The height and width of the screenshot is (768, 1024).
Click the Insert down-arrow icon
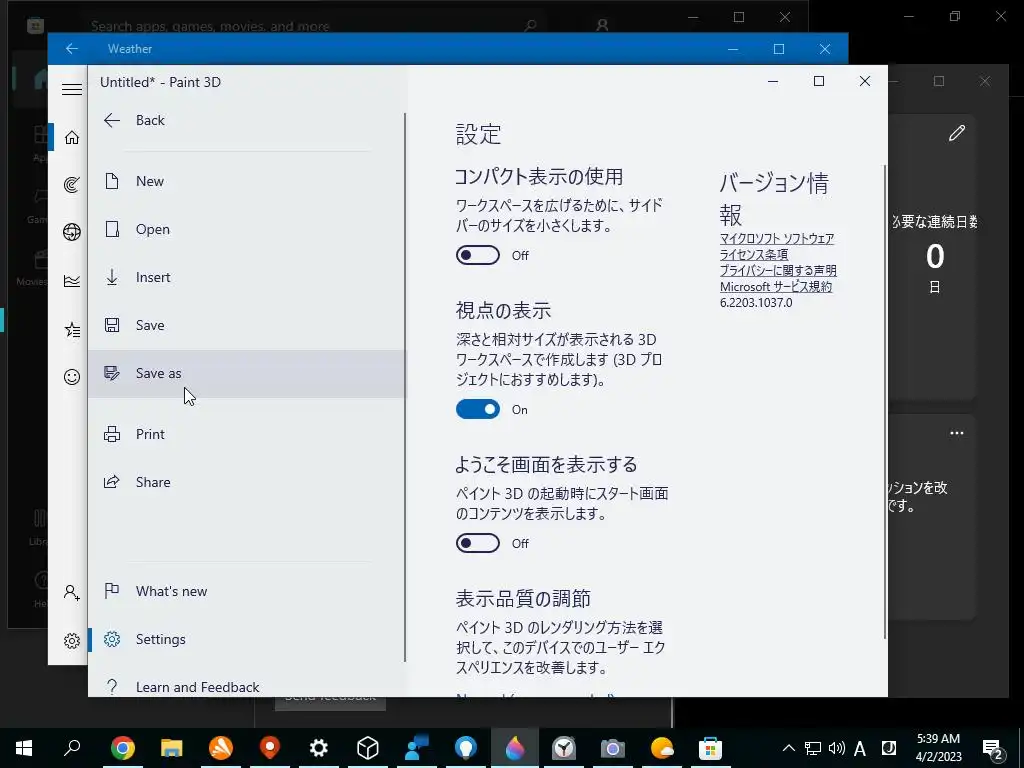112,277
